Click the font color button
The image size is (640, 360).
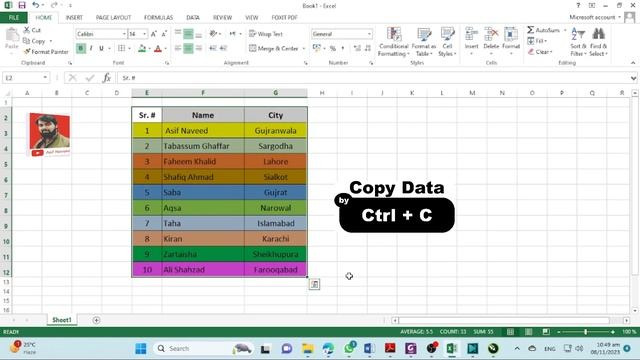(x=158, y=49)
